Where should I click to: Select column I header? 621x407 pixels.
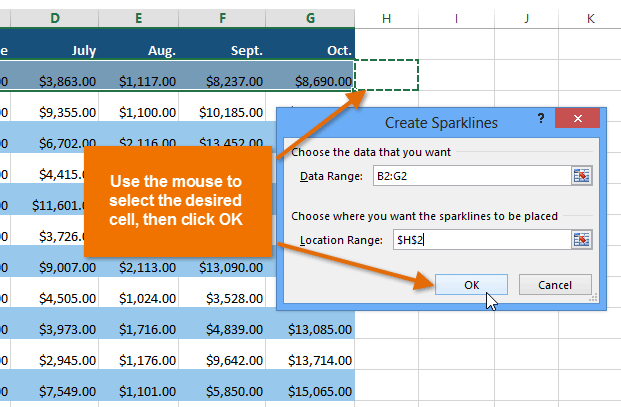pyautogui.click(x=456, y=18)
